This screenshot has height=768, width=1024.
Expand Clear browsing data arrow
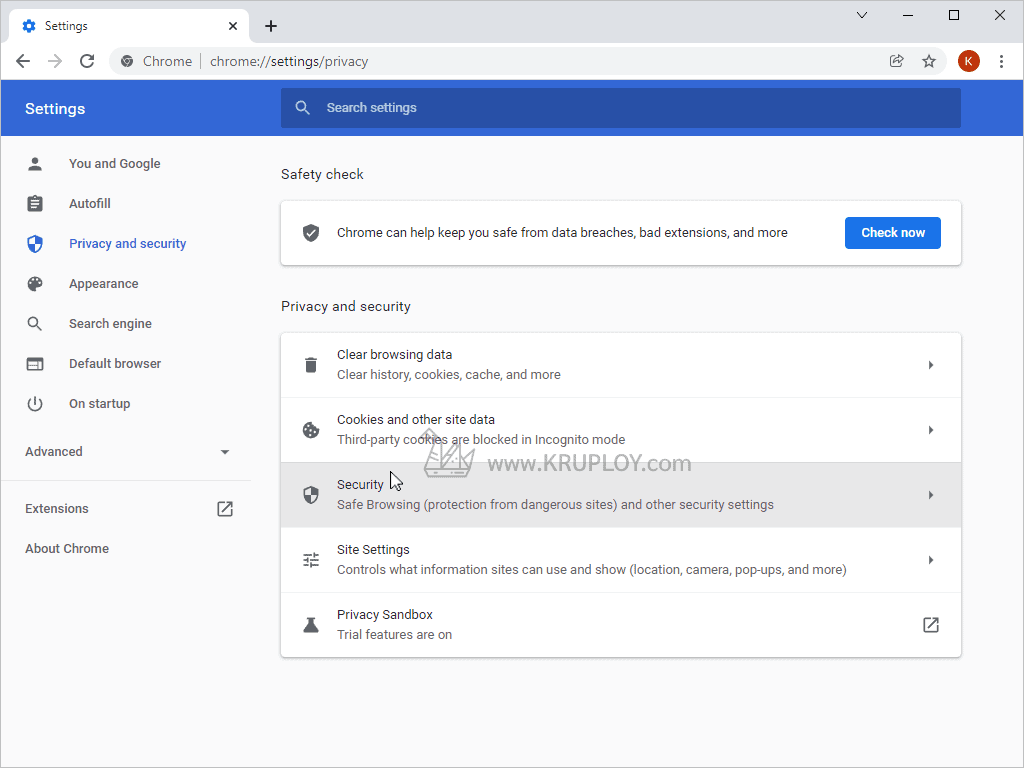931,365
